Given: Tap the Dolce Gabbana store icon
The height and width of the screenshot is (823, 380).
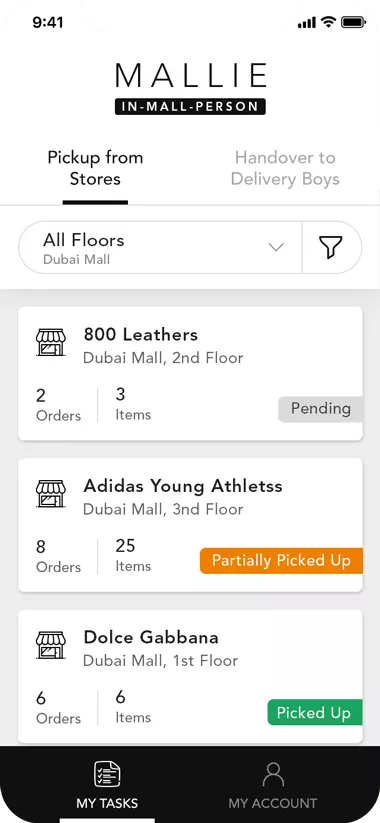Looking at the screenshot, I should [51, 645].
